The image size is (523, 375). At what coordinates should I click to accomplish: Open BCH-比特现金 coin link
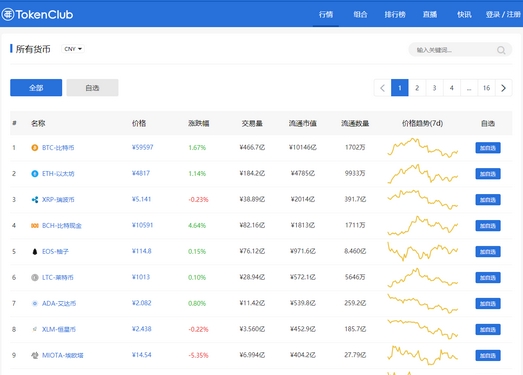pyautogui.click(x=62, y=226)
